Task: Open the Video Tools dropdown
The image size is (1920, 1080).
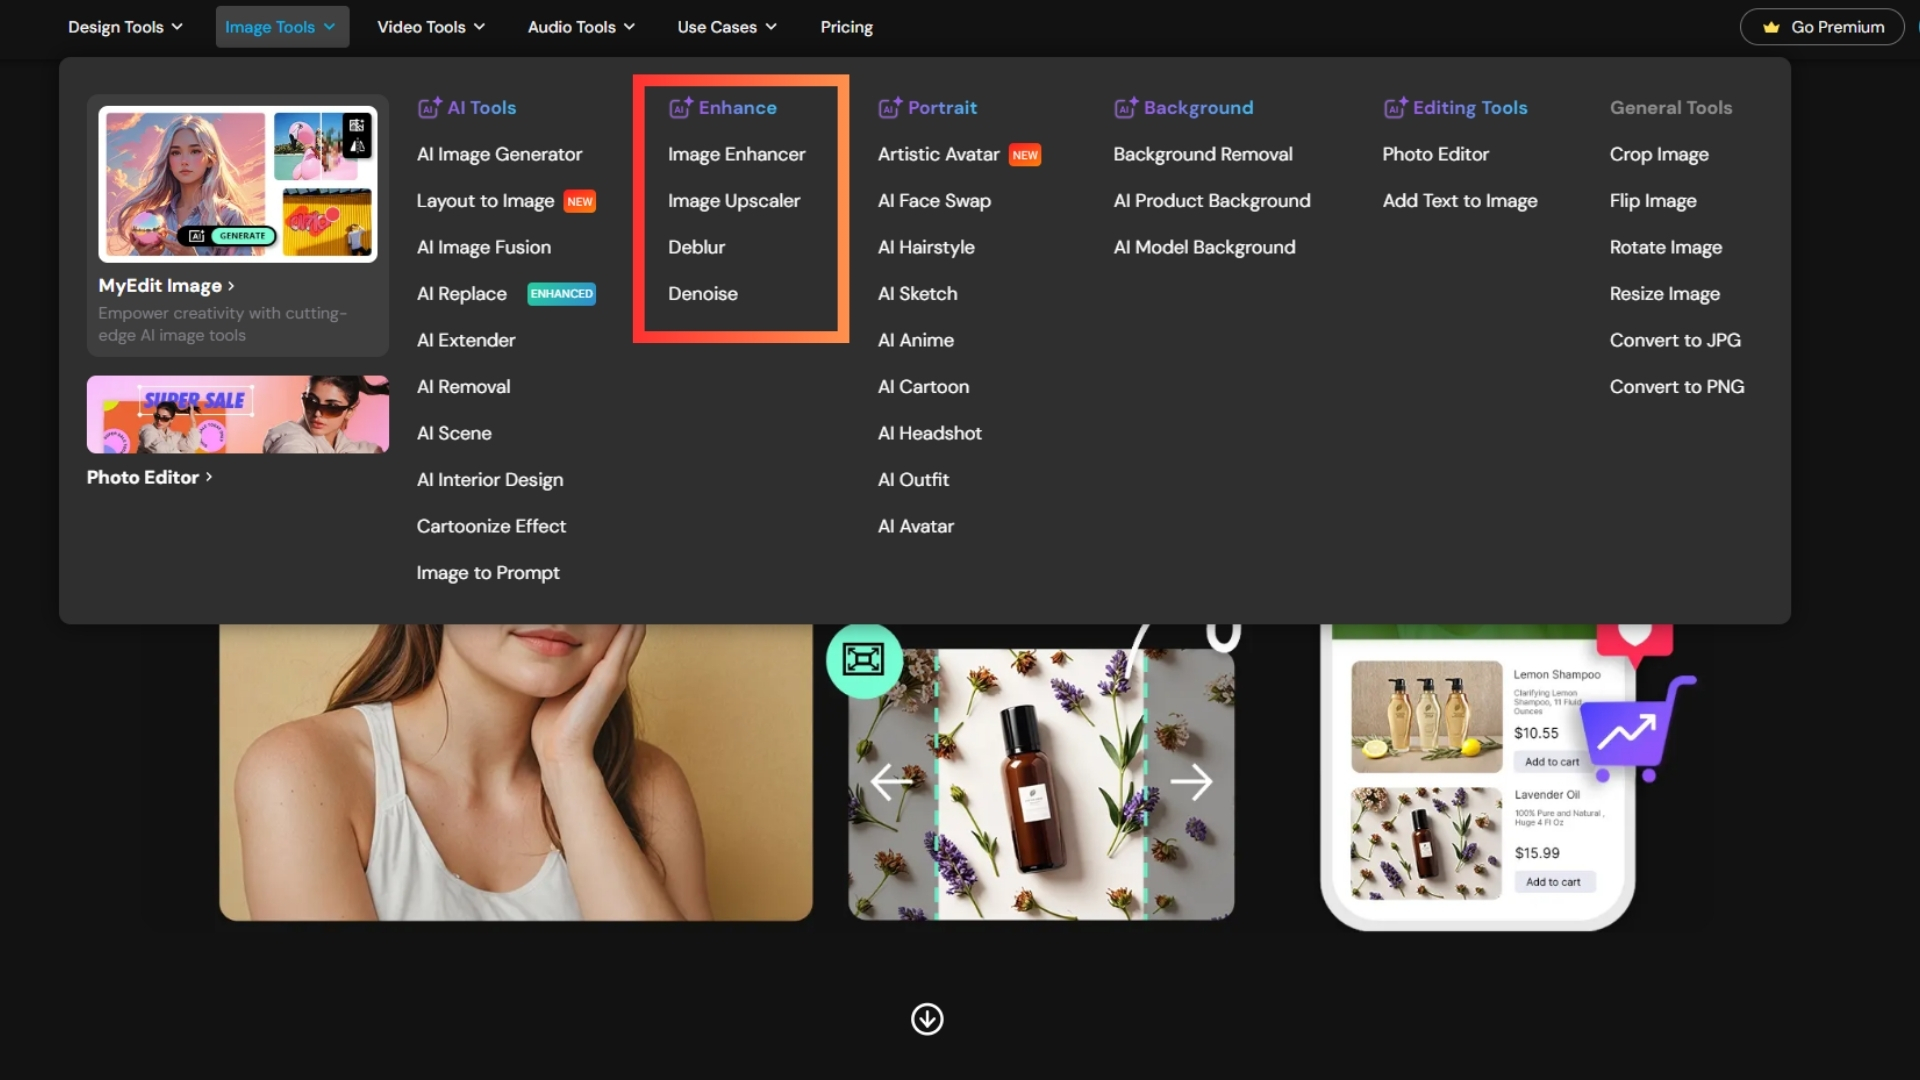Action: 430,27
